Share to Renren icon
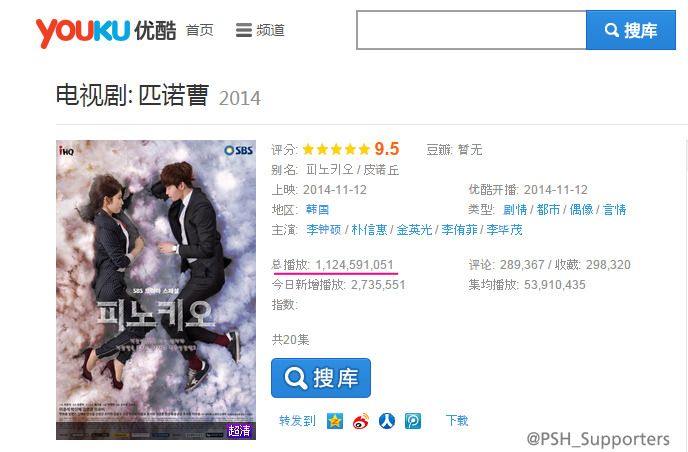 pyautogui.click(x=387, y=421)
